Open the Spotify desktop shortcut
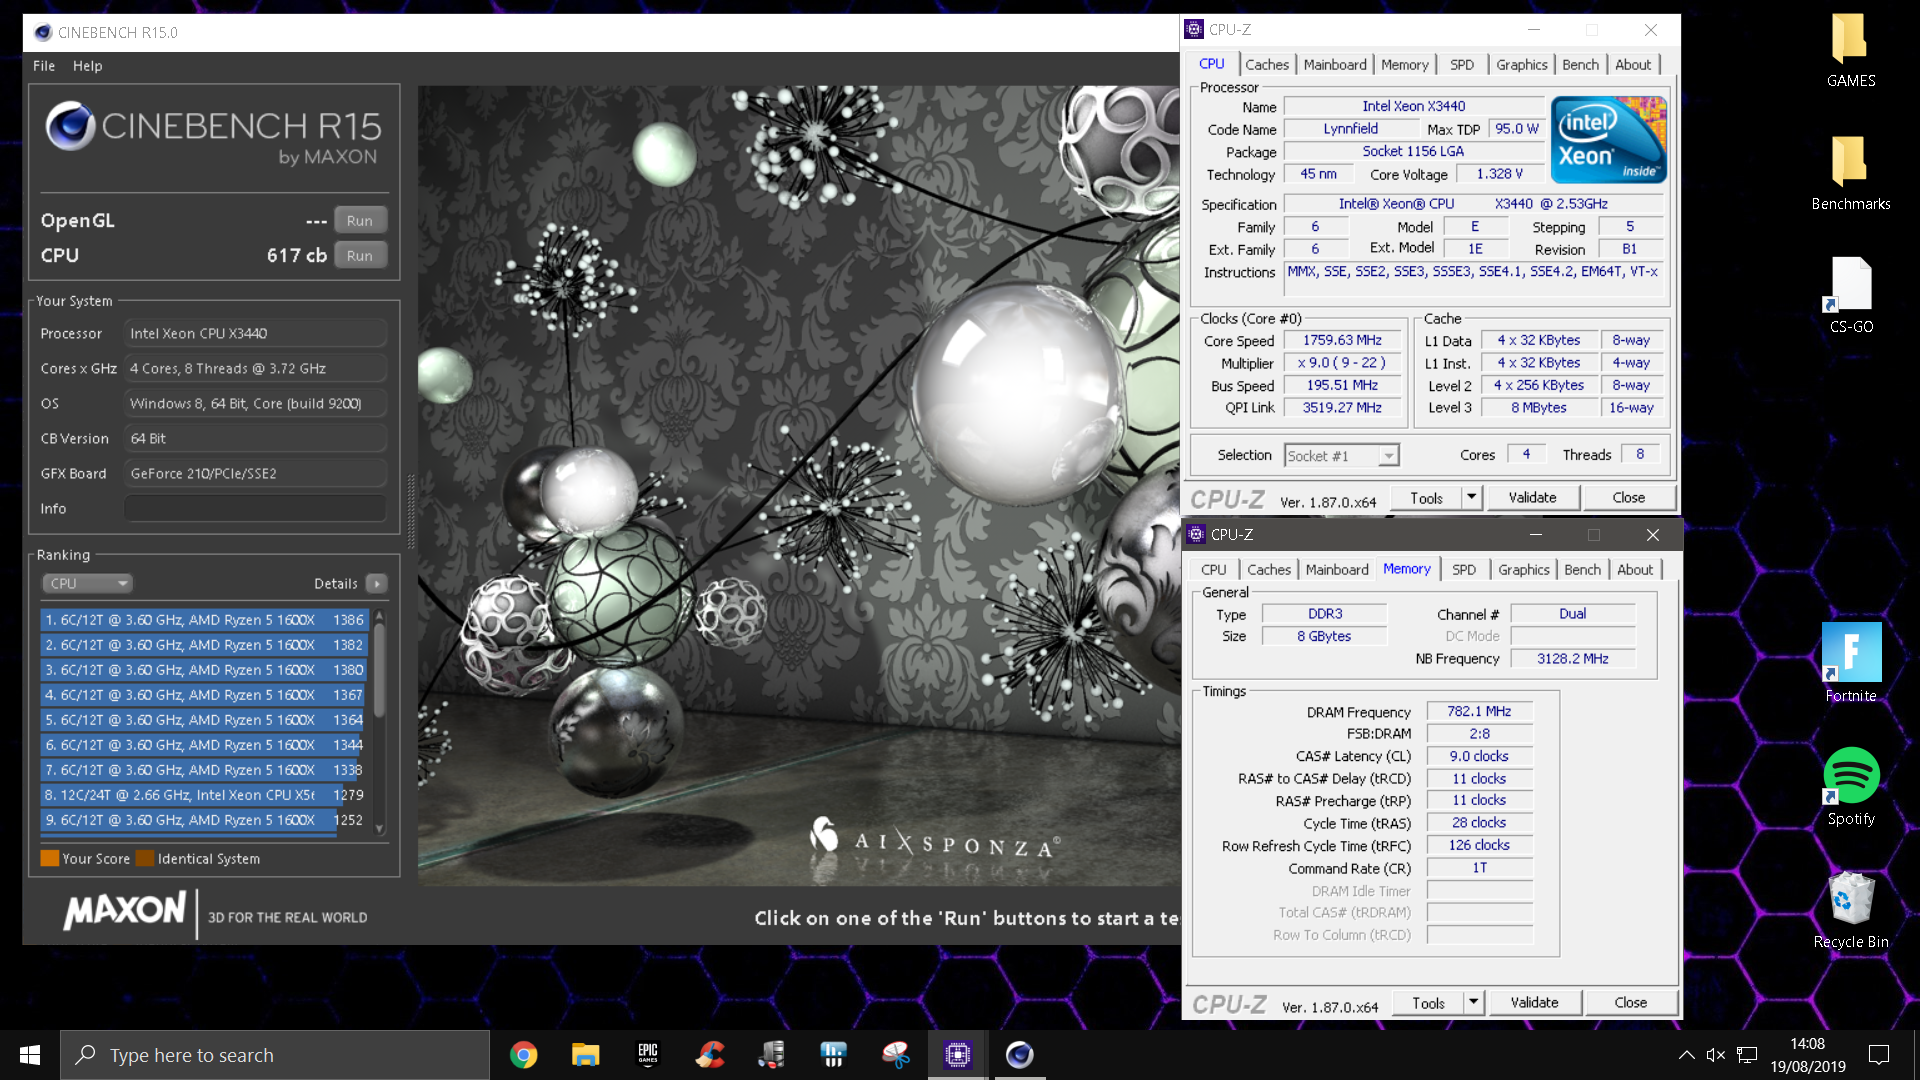 click(1851, 787)
